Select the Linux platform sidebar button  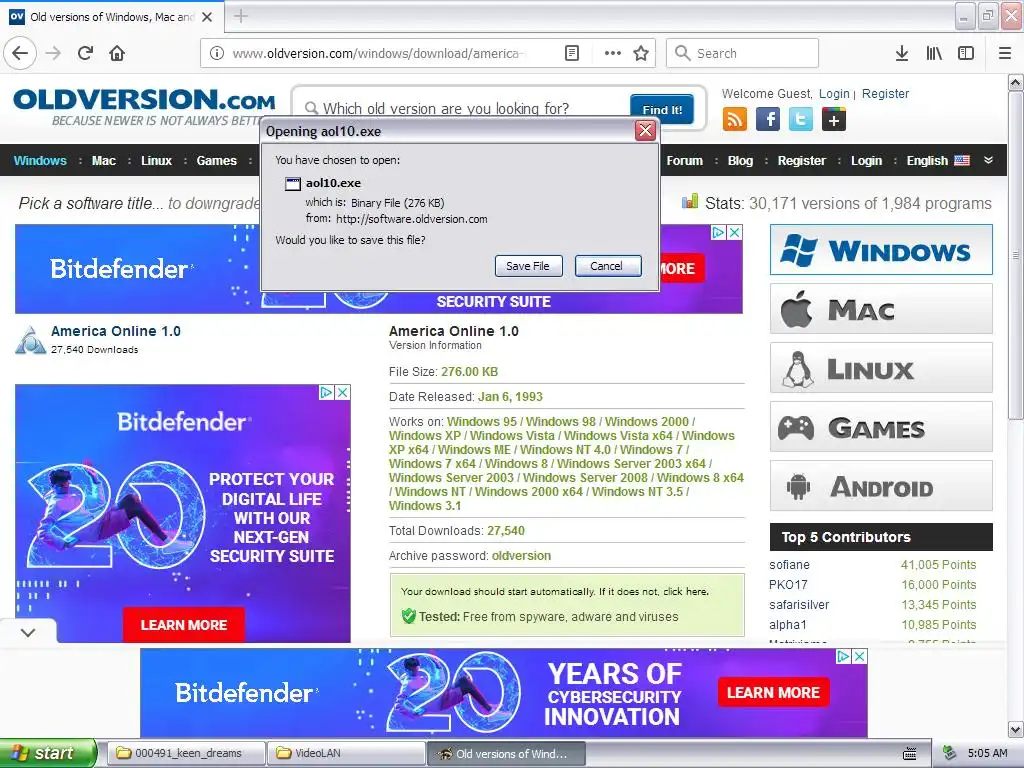point(881,368)
